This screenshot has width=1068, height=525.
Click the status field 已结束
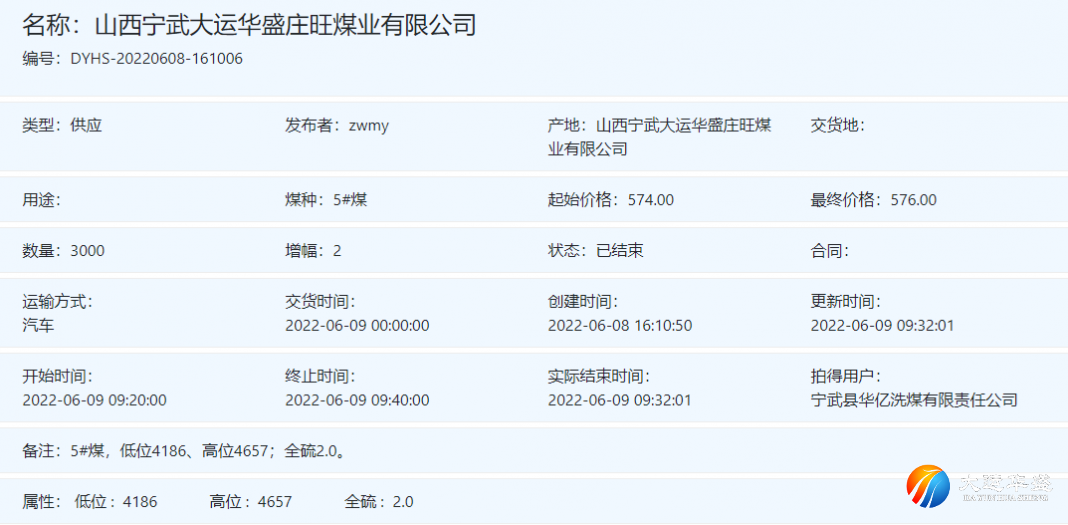tap(619, 251)
